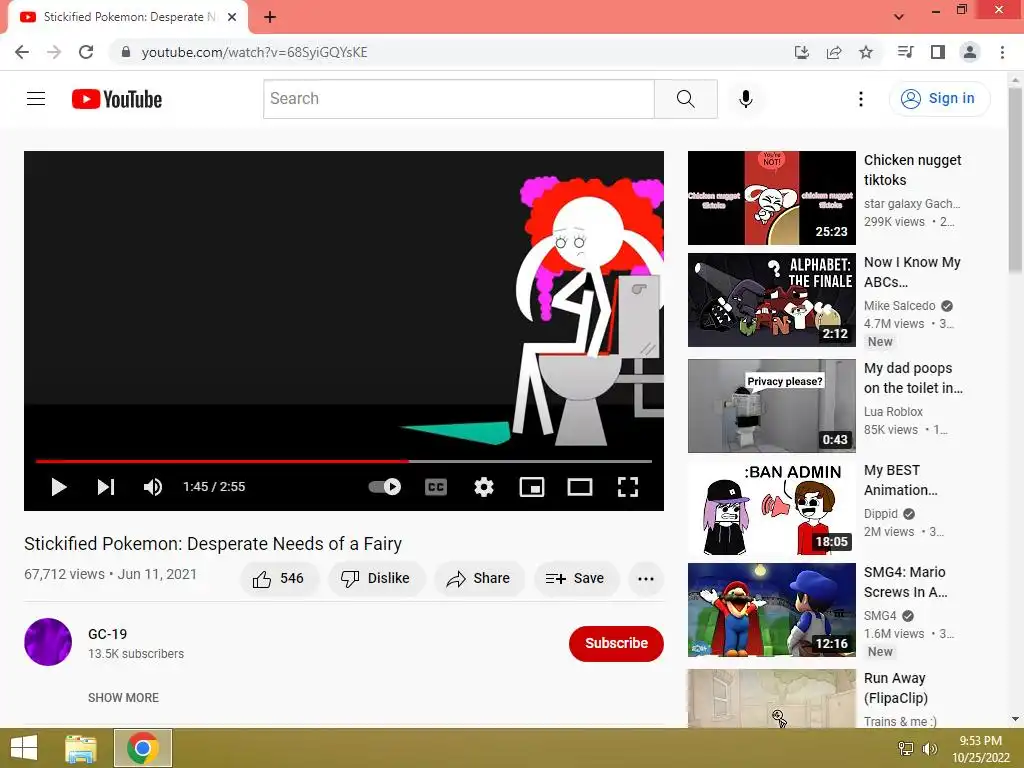Toggle autoplay switch in player

(x=385, y=487)
